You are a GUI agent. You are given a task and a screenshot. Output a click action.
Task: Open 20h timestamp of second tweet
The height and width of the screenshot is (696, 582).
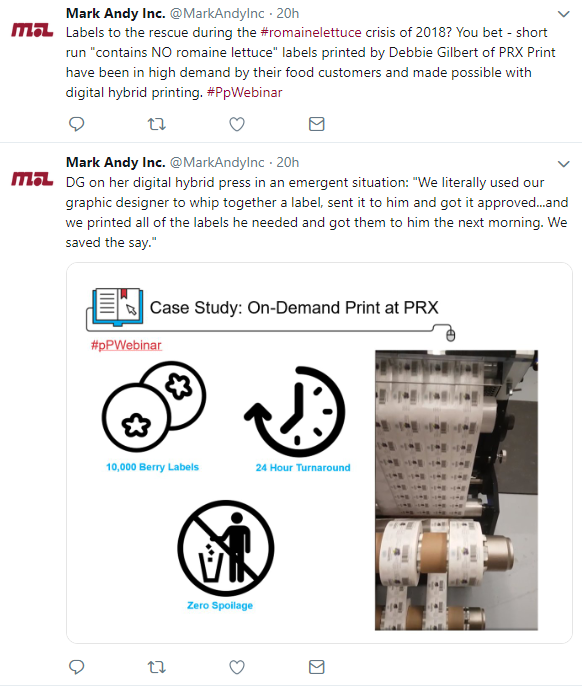tap(288, 162)
